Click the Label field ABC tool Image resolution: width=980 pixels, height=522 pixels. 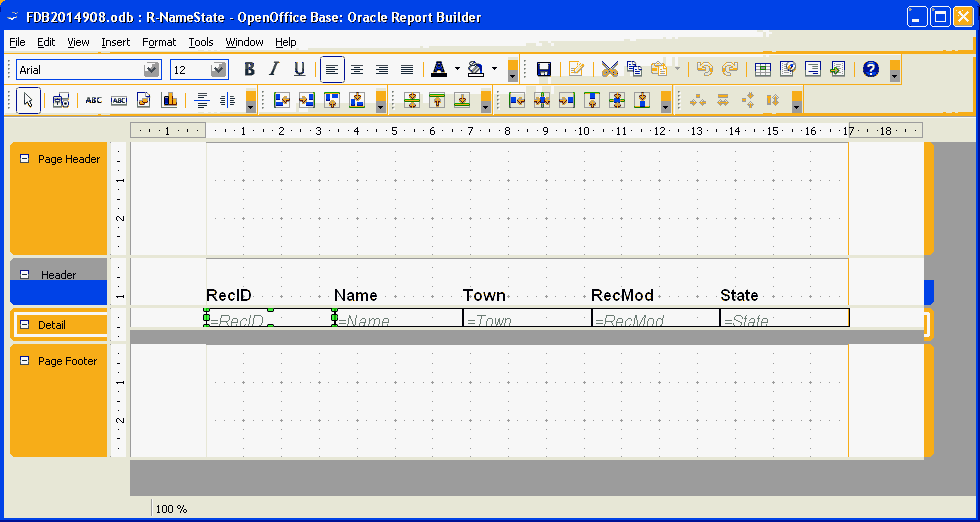(94, 100)
